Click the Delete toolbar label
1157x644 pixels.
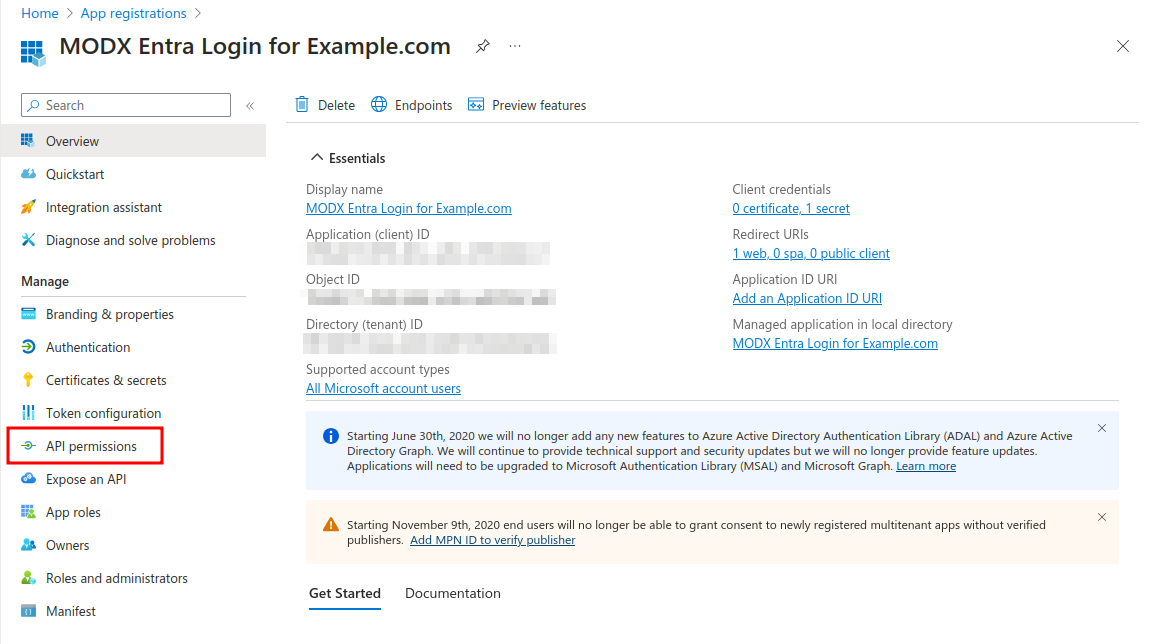pos(336,105)
